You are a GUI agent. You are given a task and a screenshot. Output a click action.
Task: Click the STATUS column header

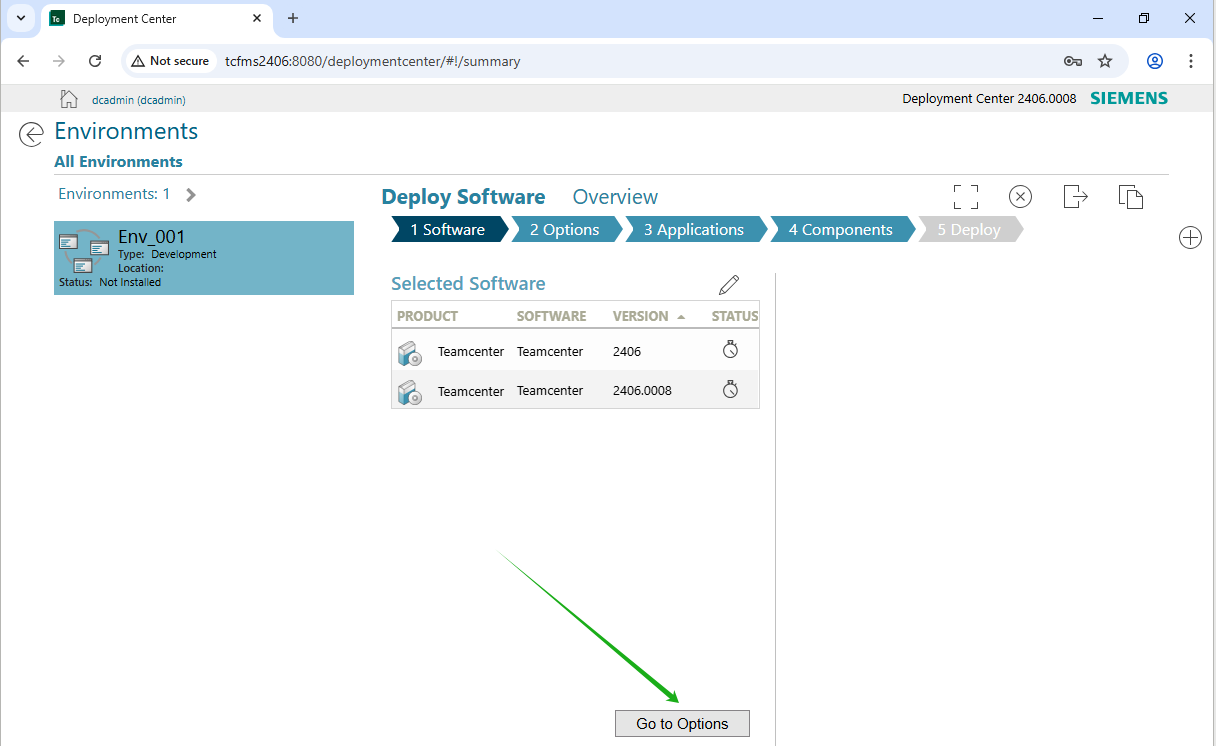tap(735, 316)
